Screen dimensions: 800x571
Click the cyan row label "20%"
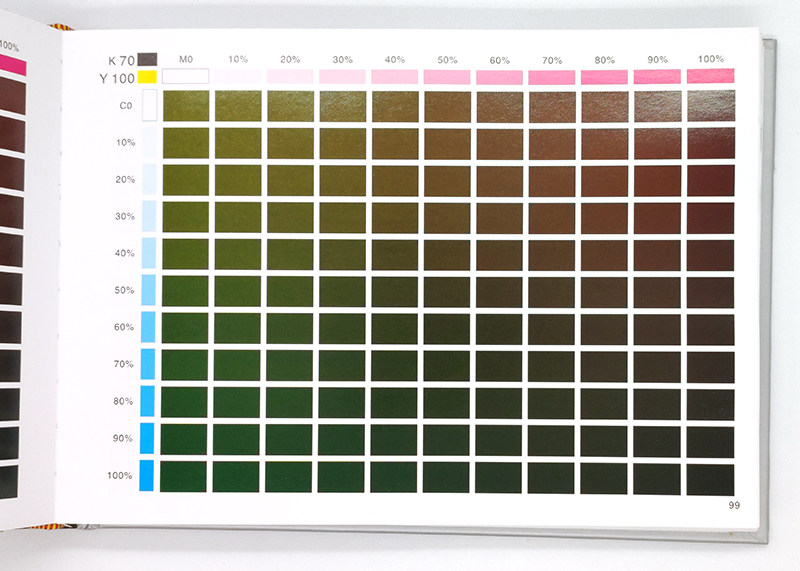(125, 180)
